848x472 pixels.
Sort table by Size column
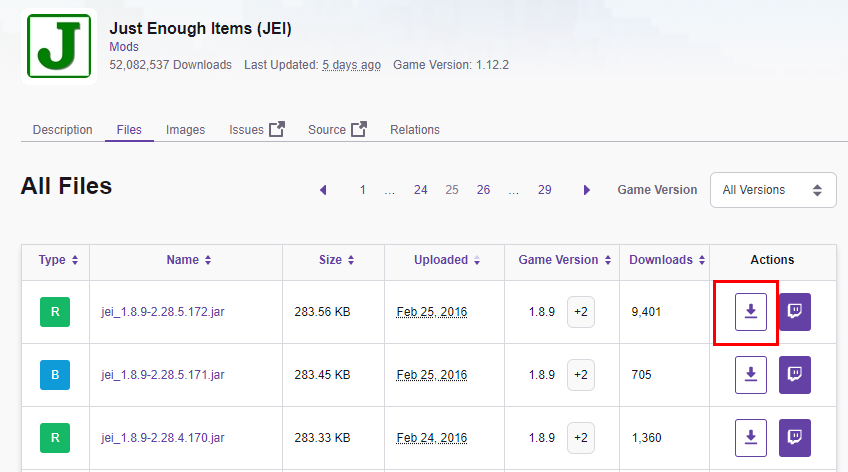336,260
